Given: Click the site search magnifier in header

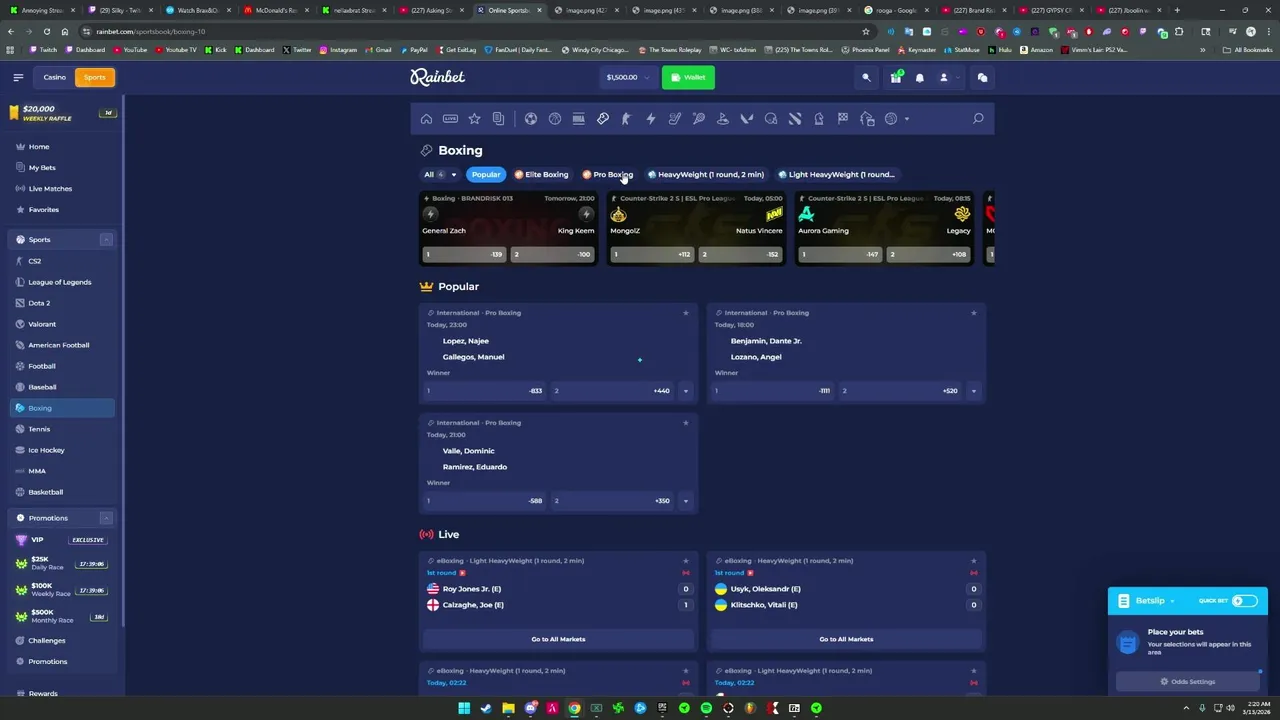Looking at the screenshot, I should pyautogui.click(x=867, y=77).
